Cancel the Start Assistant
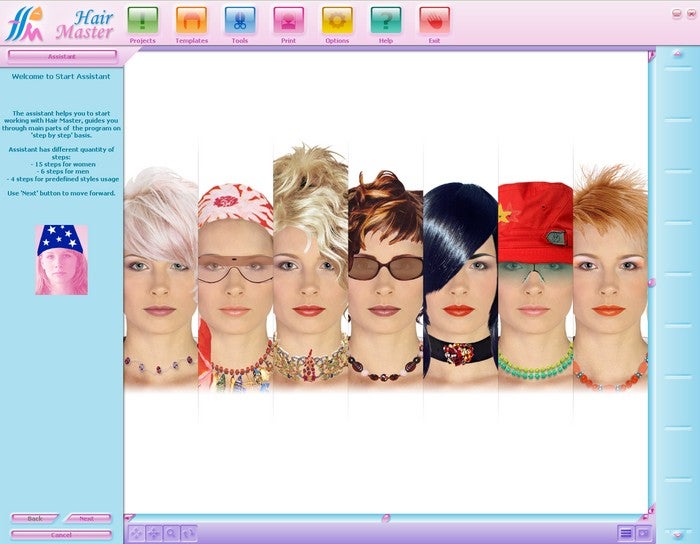This screenshot has width=700, height=544. pos(61,535)
